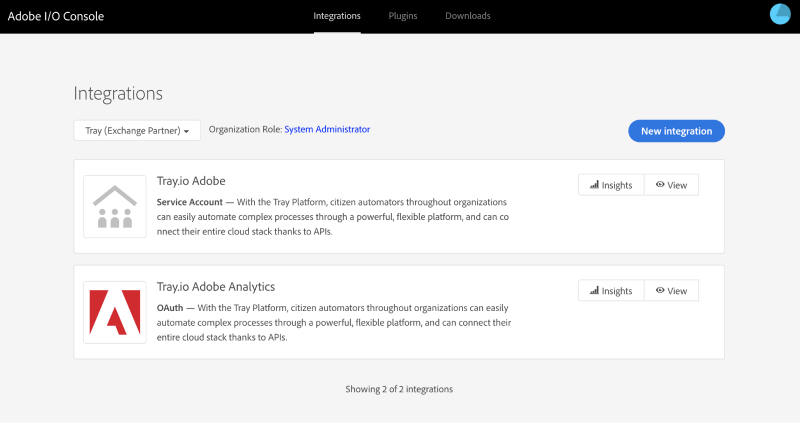Image resolution: width=800 pixels, height=423 pixels.
Task: Follow the System Administrator role link
Action: pyautogui.click(x=327, y=129)
